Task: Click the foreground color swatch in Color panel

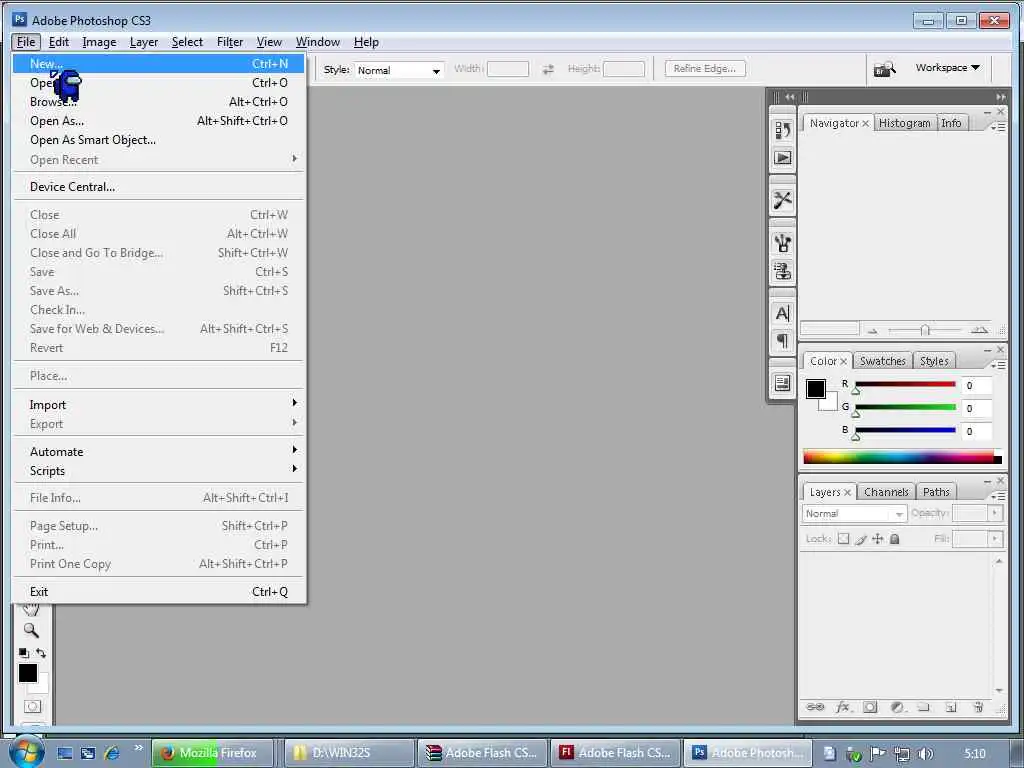Action: tap(816, 389)
